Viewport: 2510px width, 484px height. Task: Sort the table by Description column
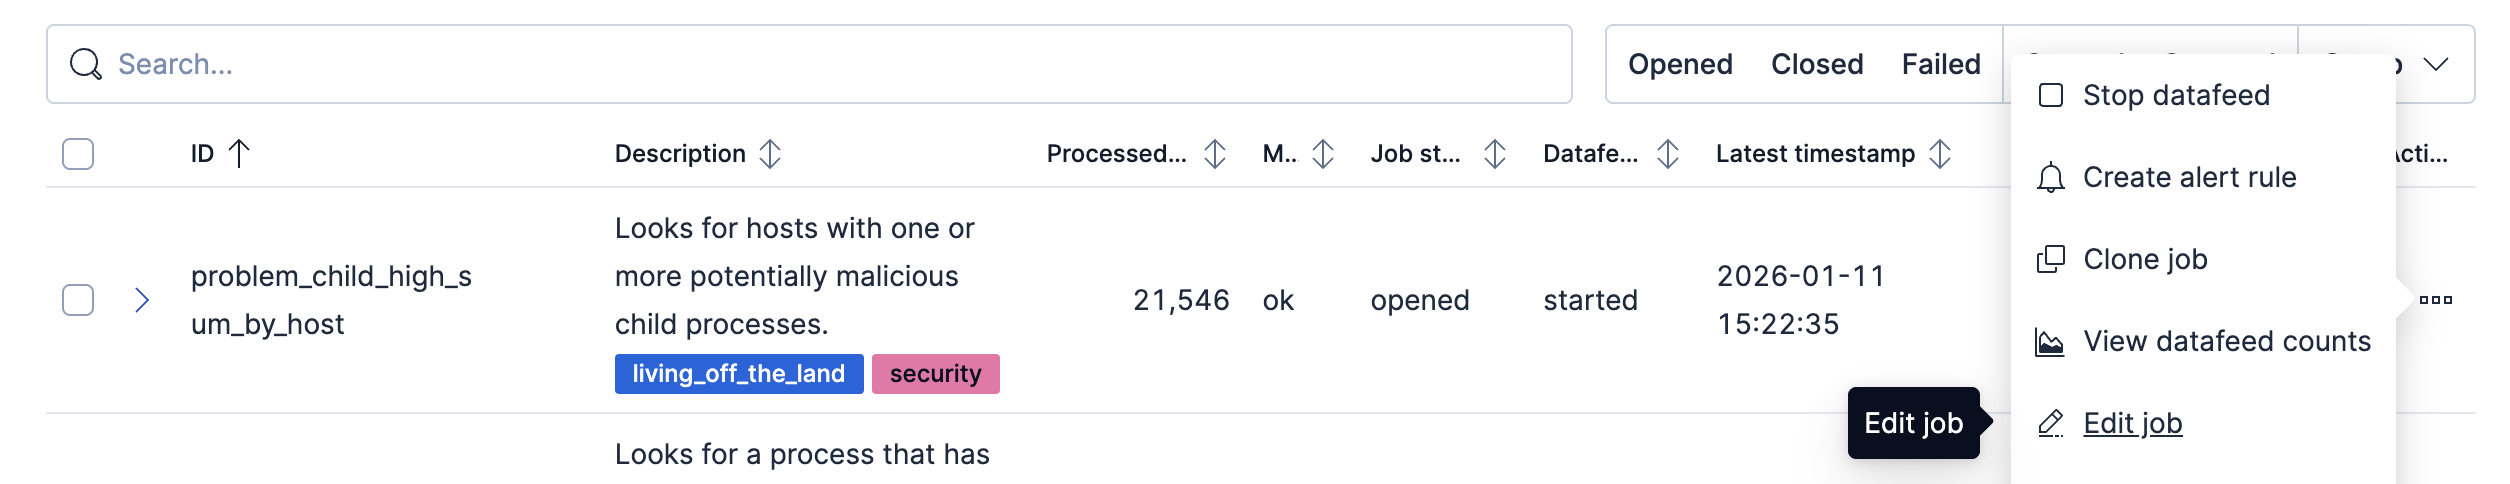(769, 154)
